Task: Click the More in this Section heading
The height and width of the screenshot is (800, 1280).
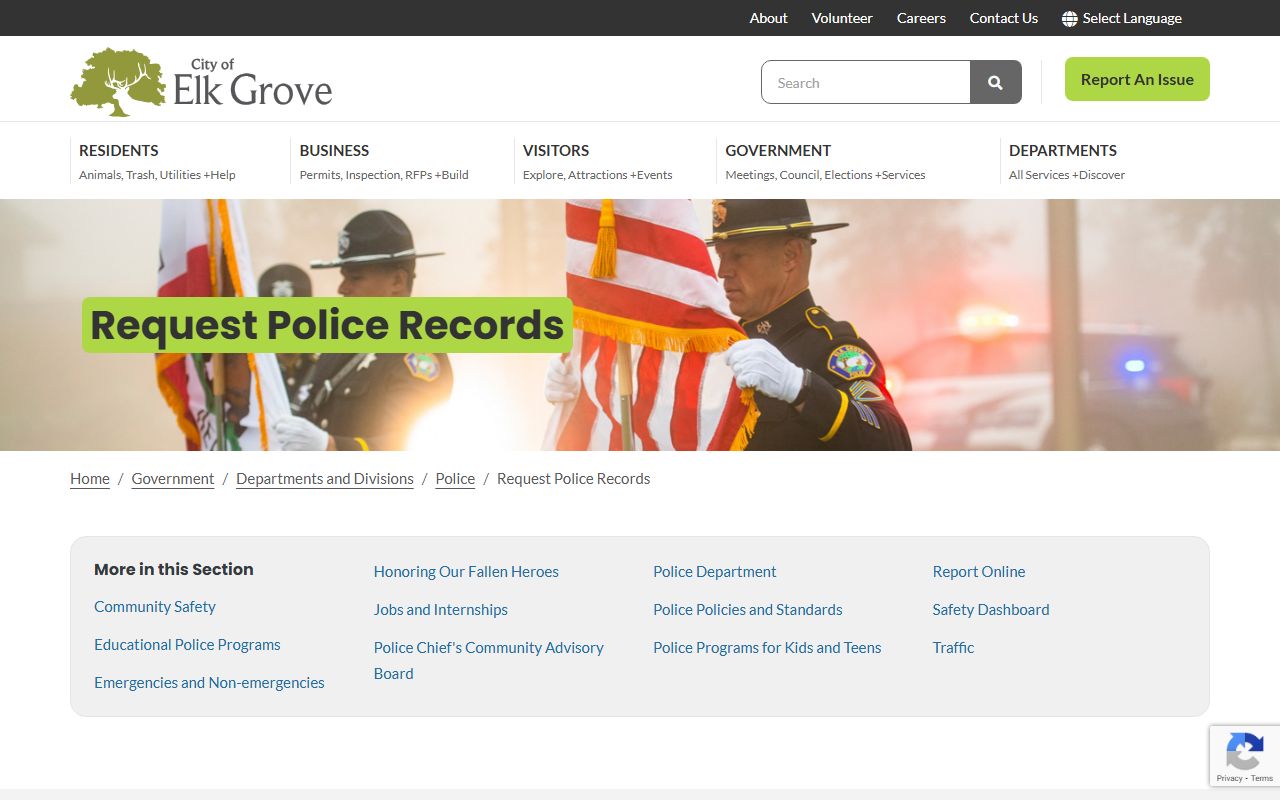Action: pos(174,569)
